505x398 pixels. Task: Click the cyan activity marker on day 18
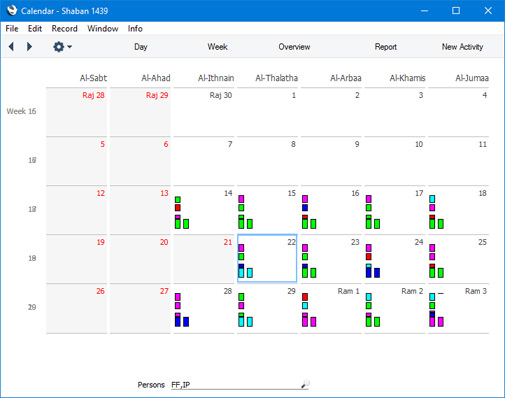pos(432,199)
